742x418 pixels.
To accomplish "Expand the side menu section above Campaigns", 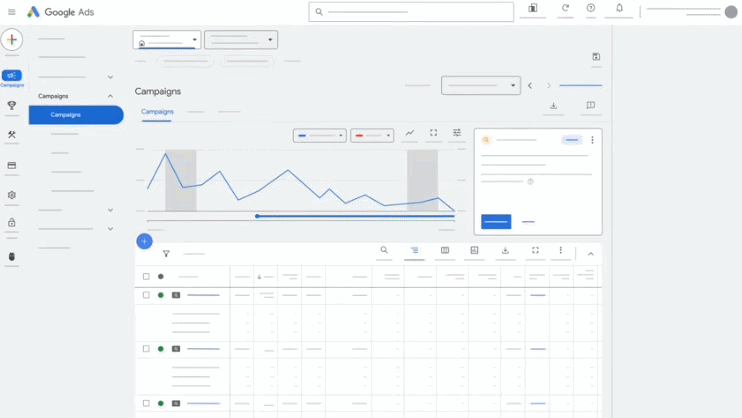I will click(110, 77).
